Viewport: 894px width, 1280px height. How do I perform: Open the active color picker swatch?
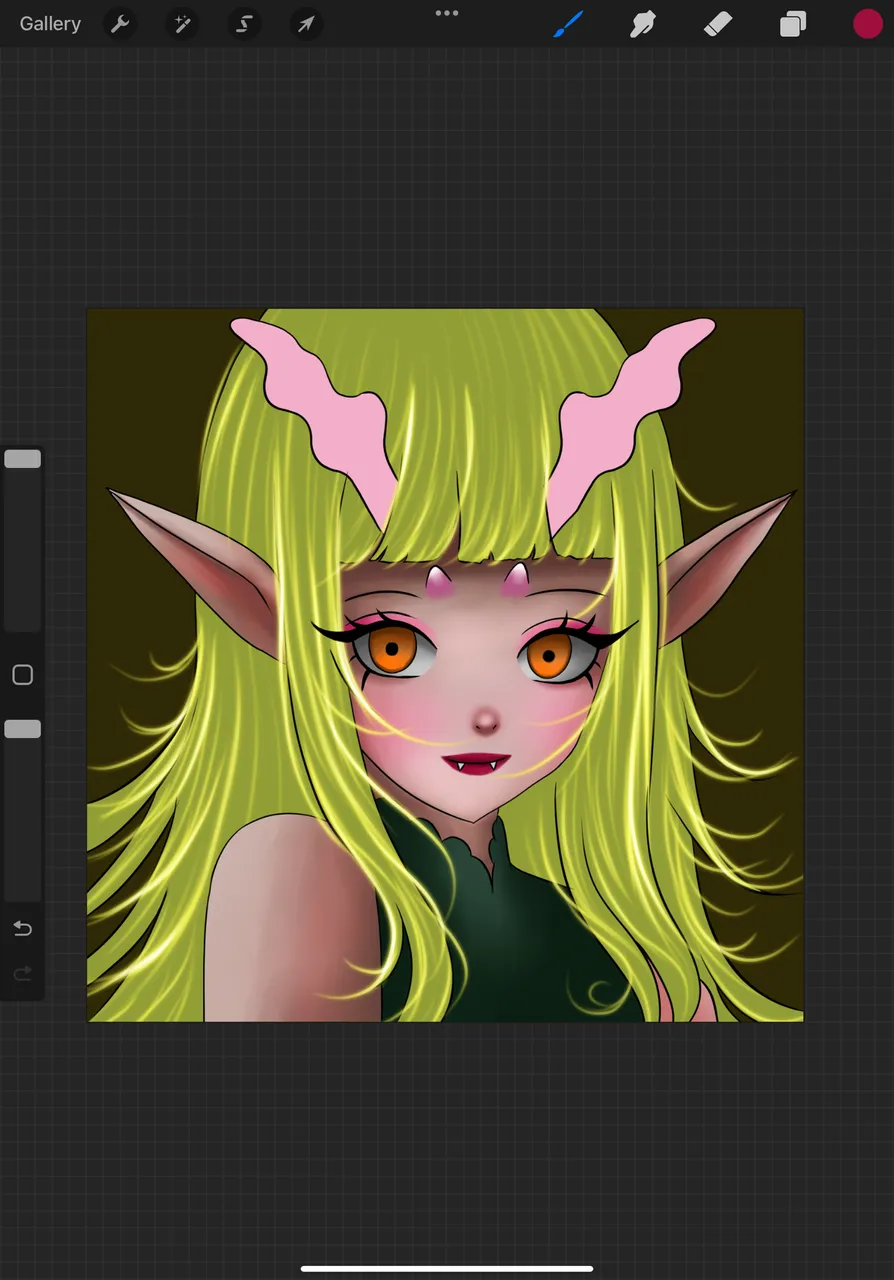pyautogui.click(x=868, y=24)
